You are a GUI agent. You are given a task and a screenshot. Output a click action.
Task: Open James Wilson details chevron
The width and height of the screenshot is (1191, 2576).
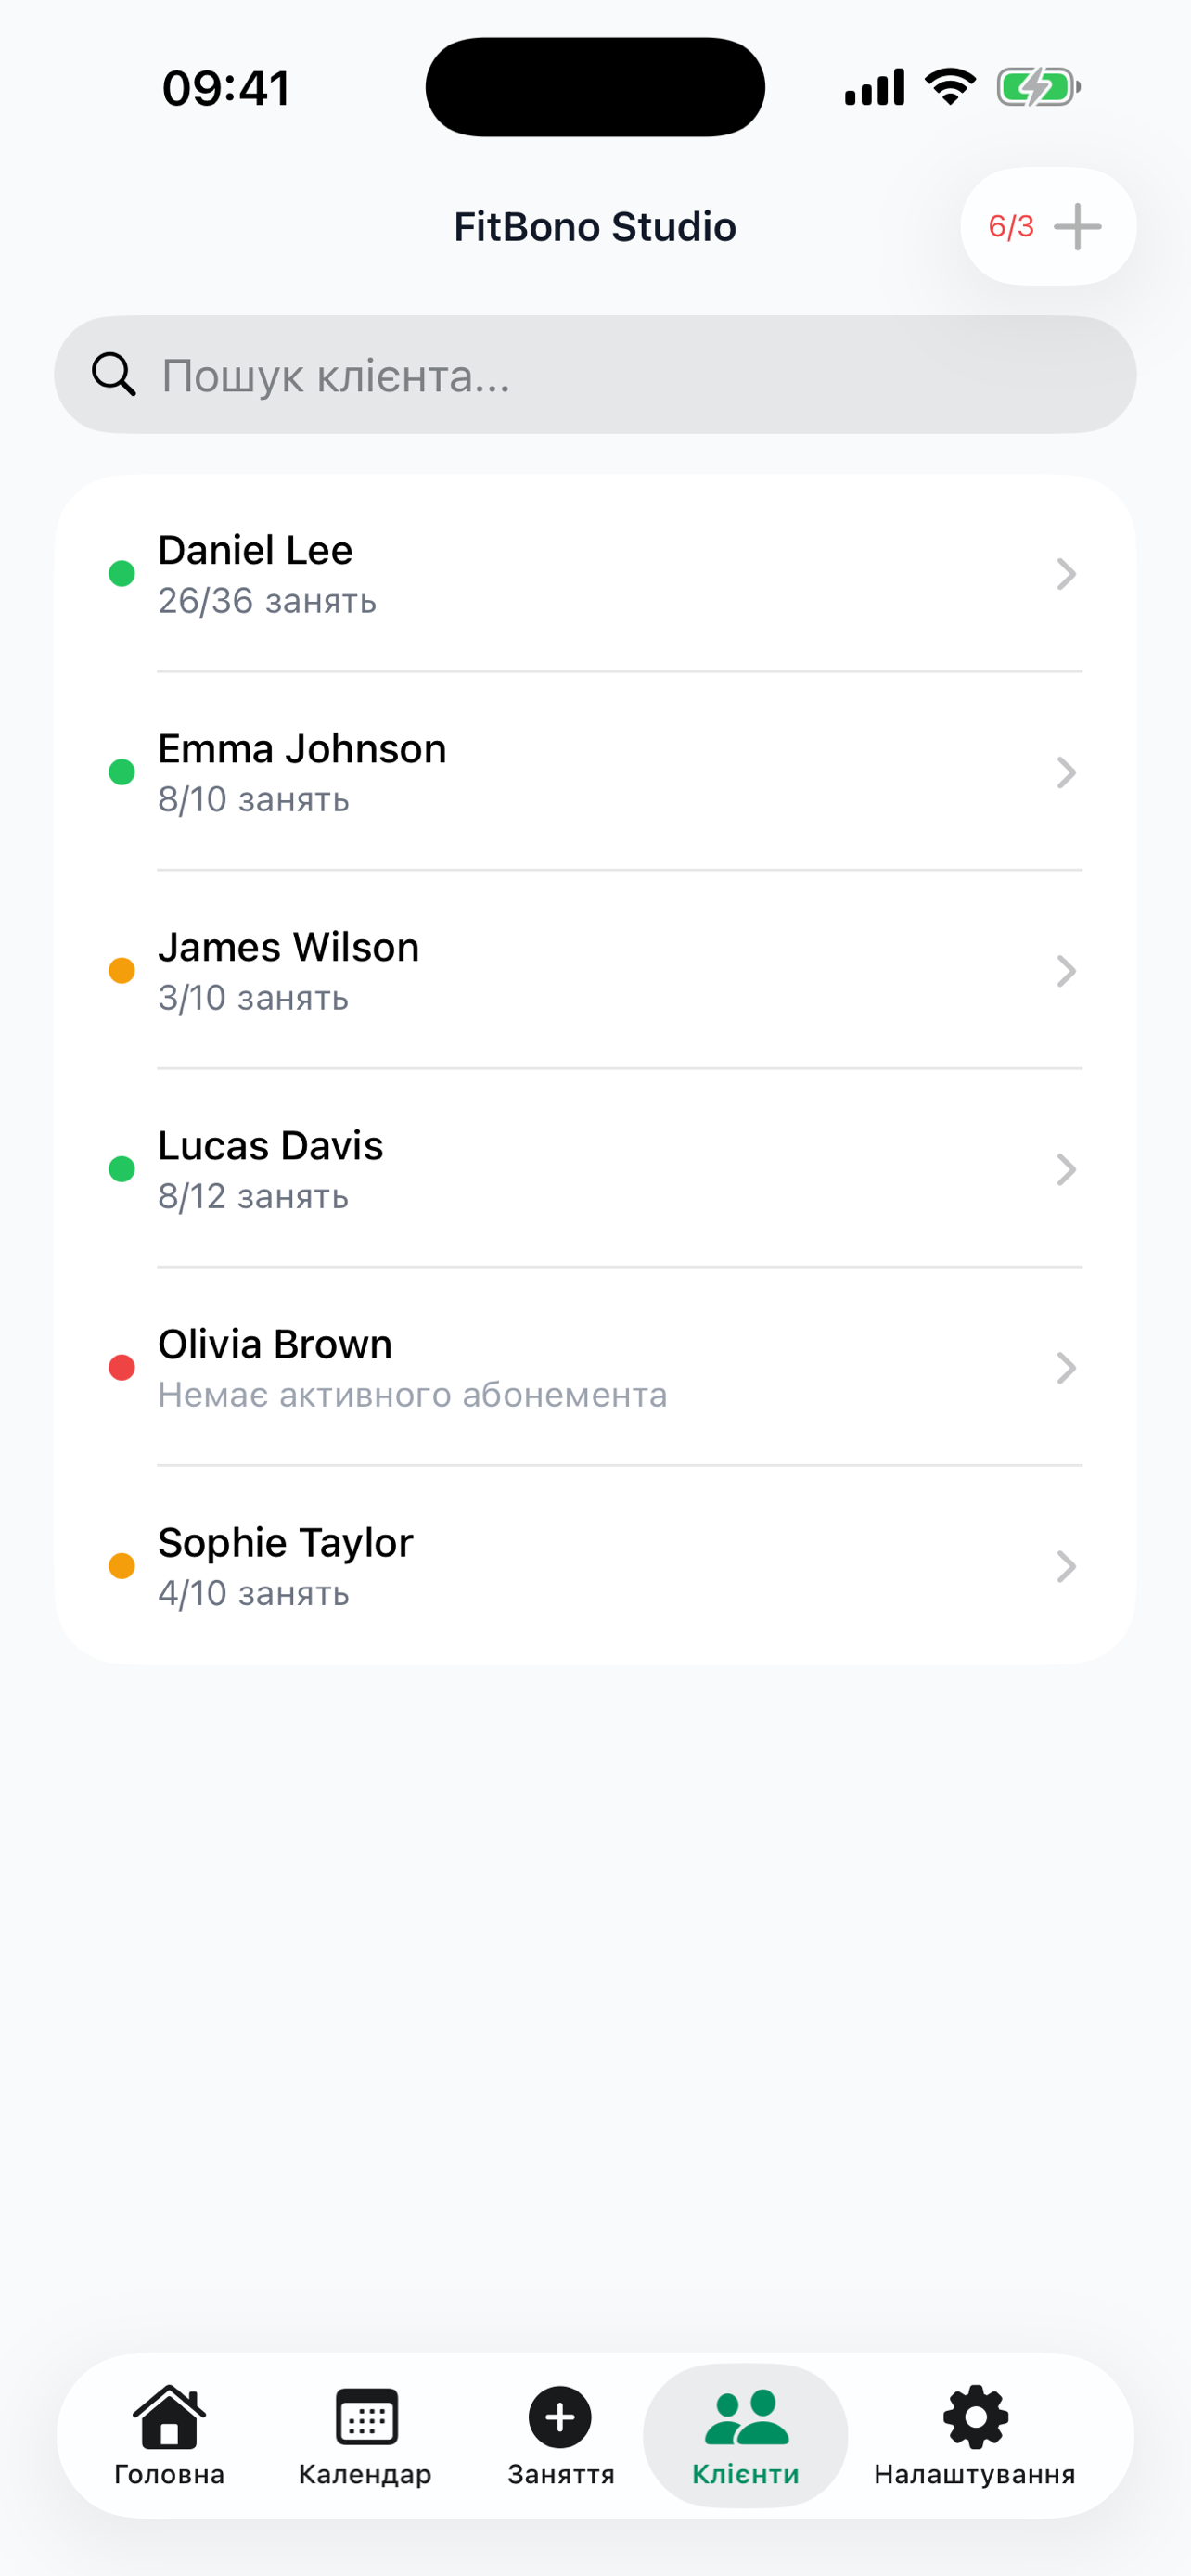pyautogui.click(x=1066, y=971)
